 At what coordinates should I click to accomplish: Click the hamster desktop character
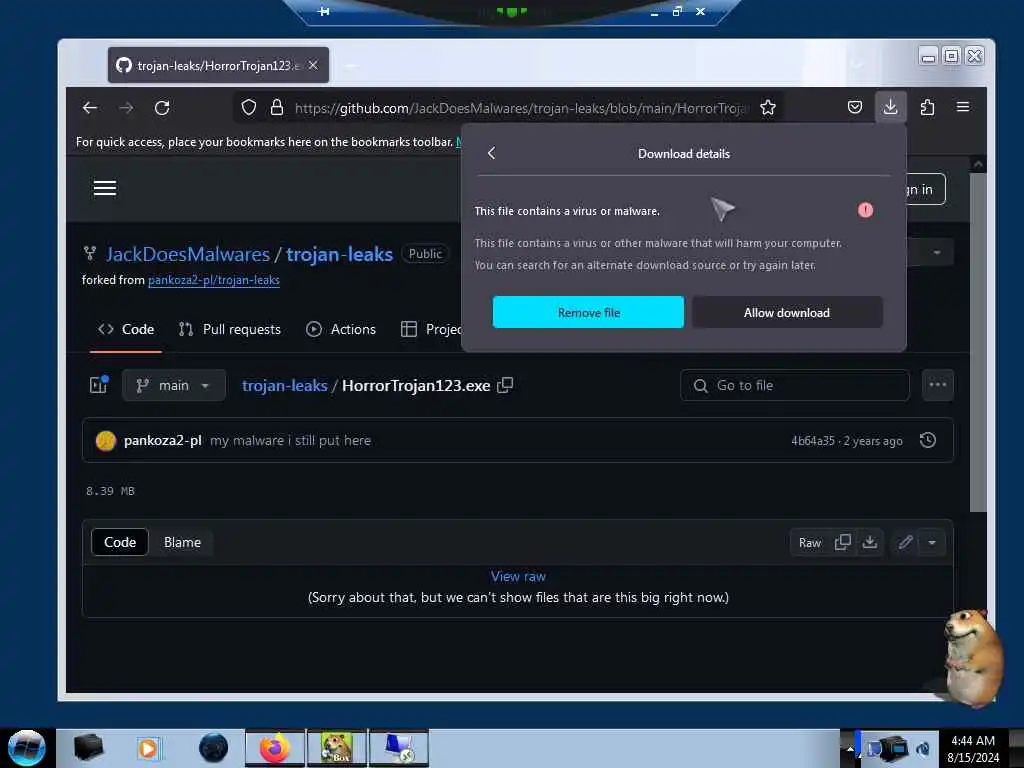[972, 658]
